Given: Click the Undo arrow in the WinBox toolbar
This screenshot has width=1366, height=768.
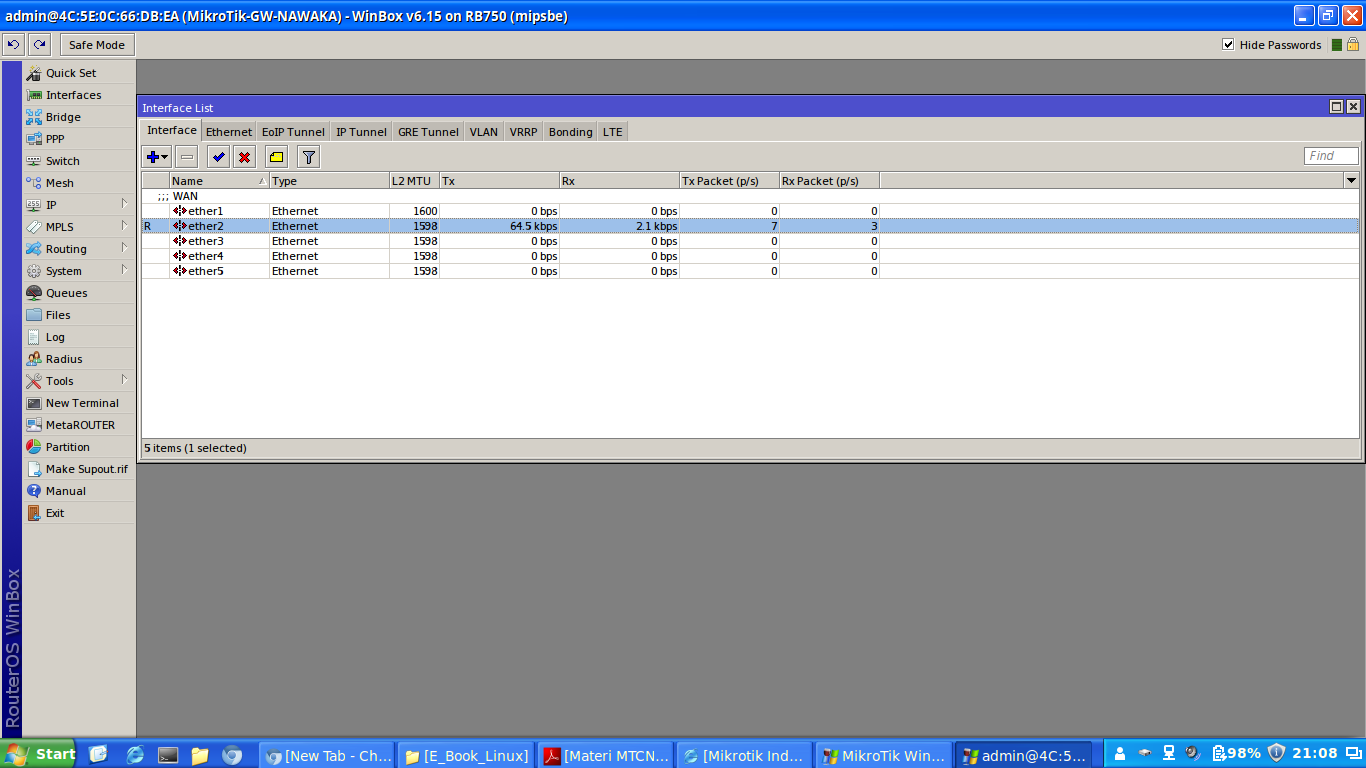Looking at the screenshot, I should [14, 45].
